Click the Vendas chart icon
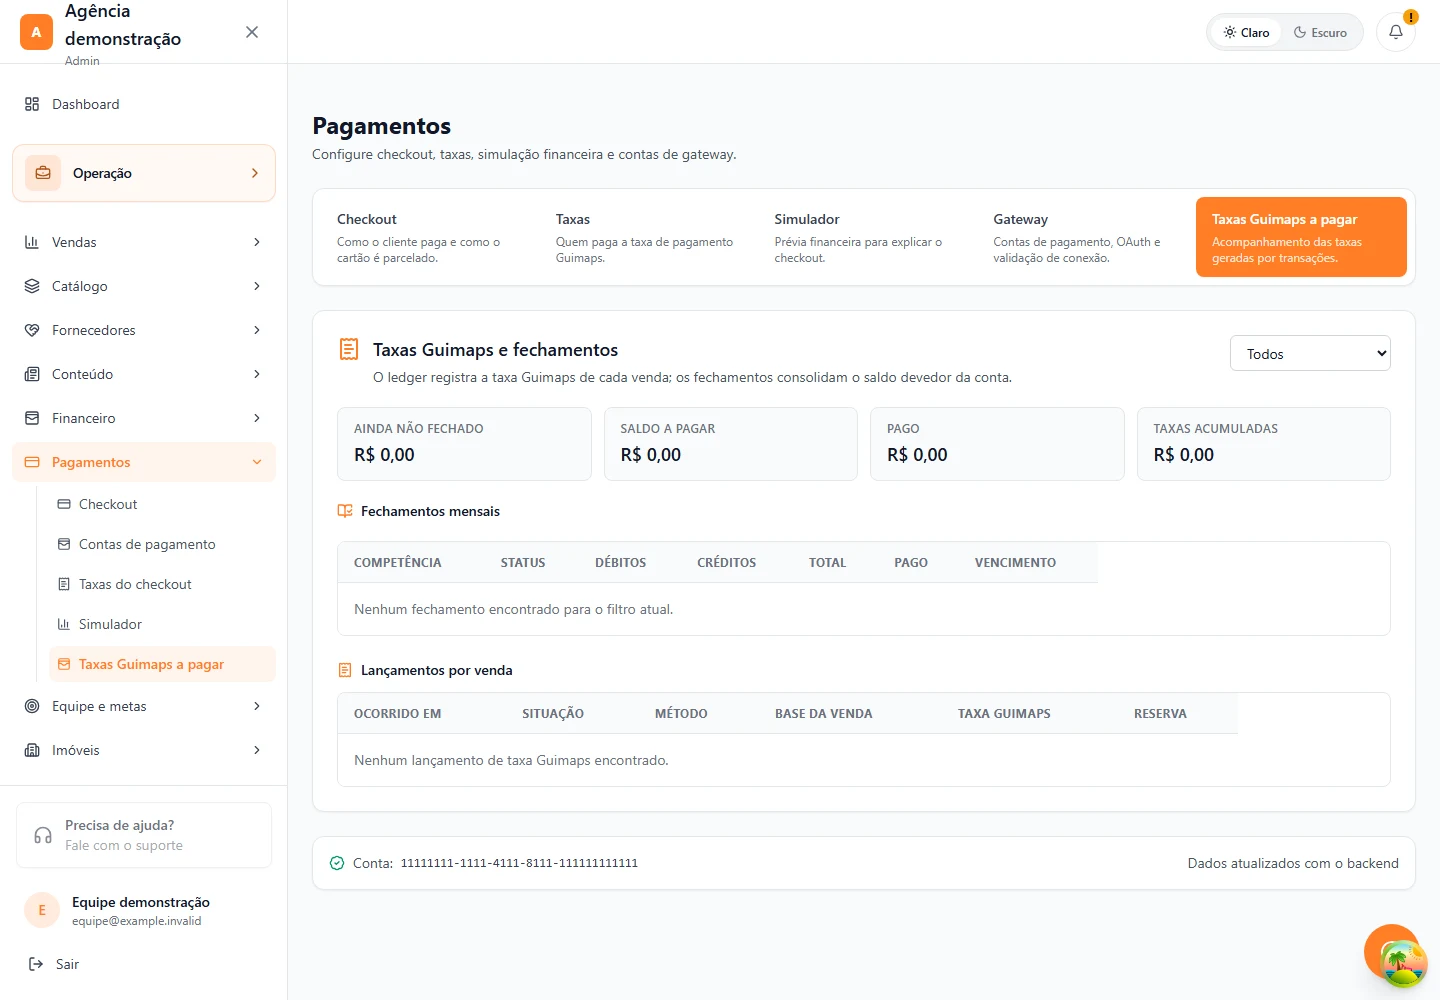 tap(32, 242)
